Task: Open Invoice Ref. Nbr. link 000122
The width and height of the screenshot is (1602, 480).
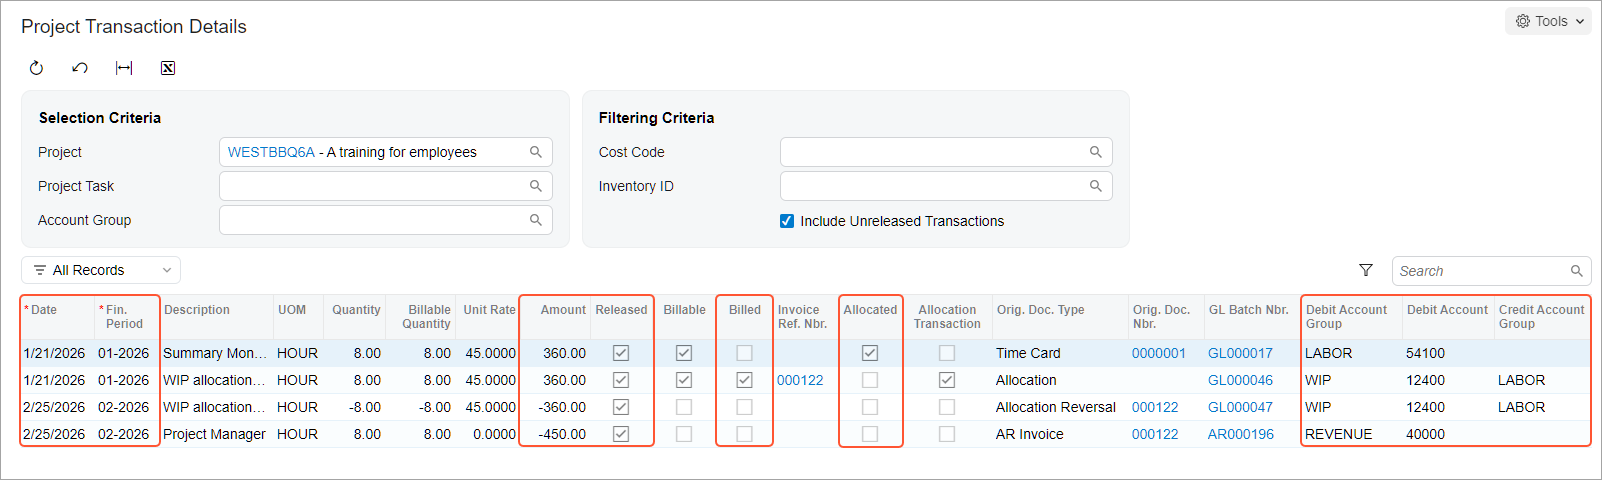Action: tap(800, 380)
